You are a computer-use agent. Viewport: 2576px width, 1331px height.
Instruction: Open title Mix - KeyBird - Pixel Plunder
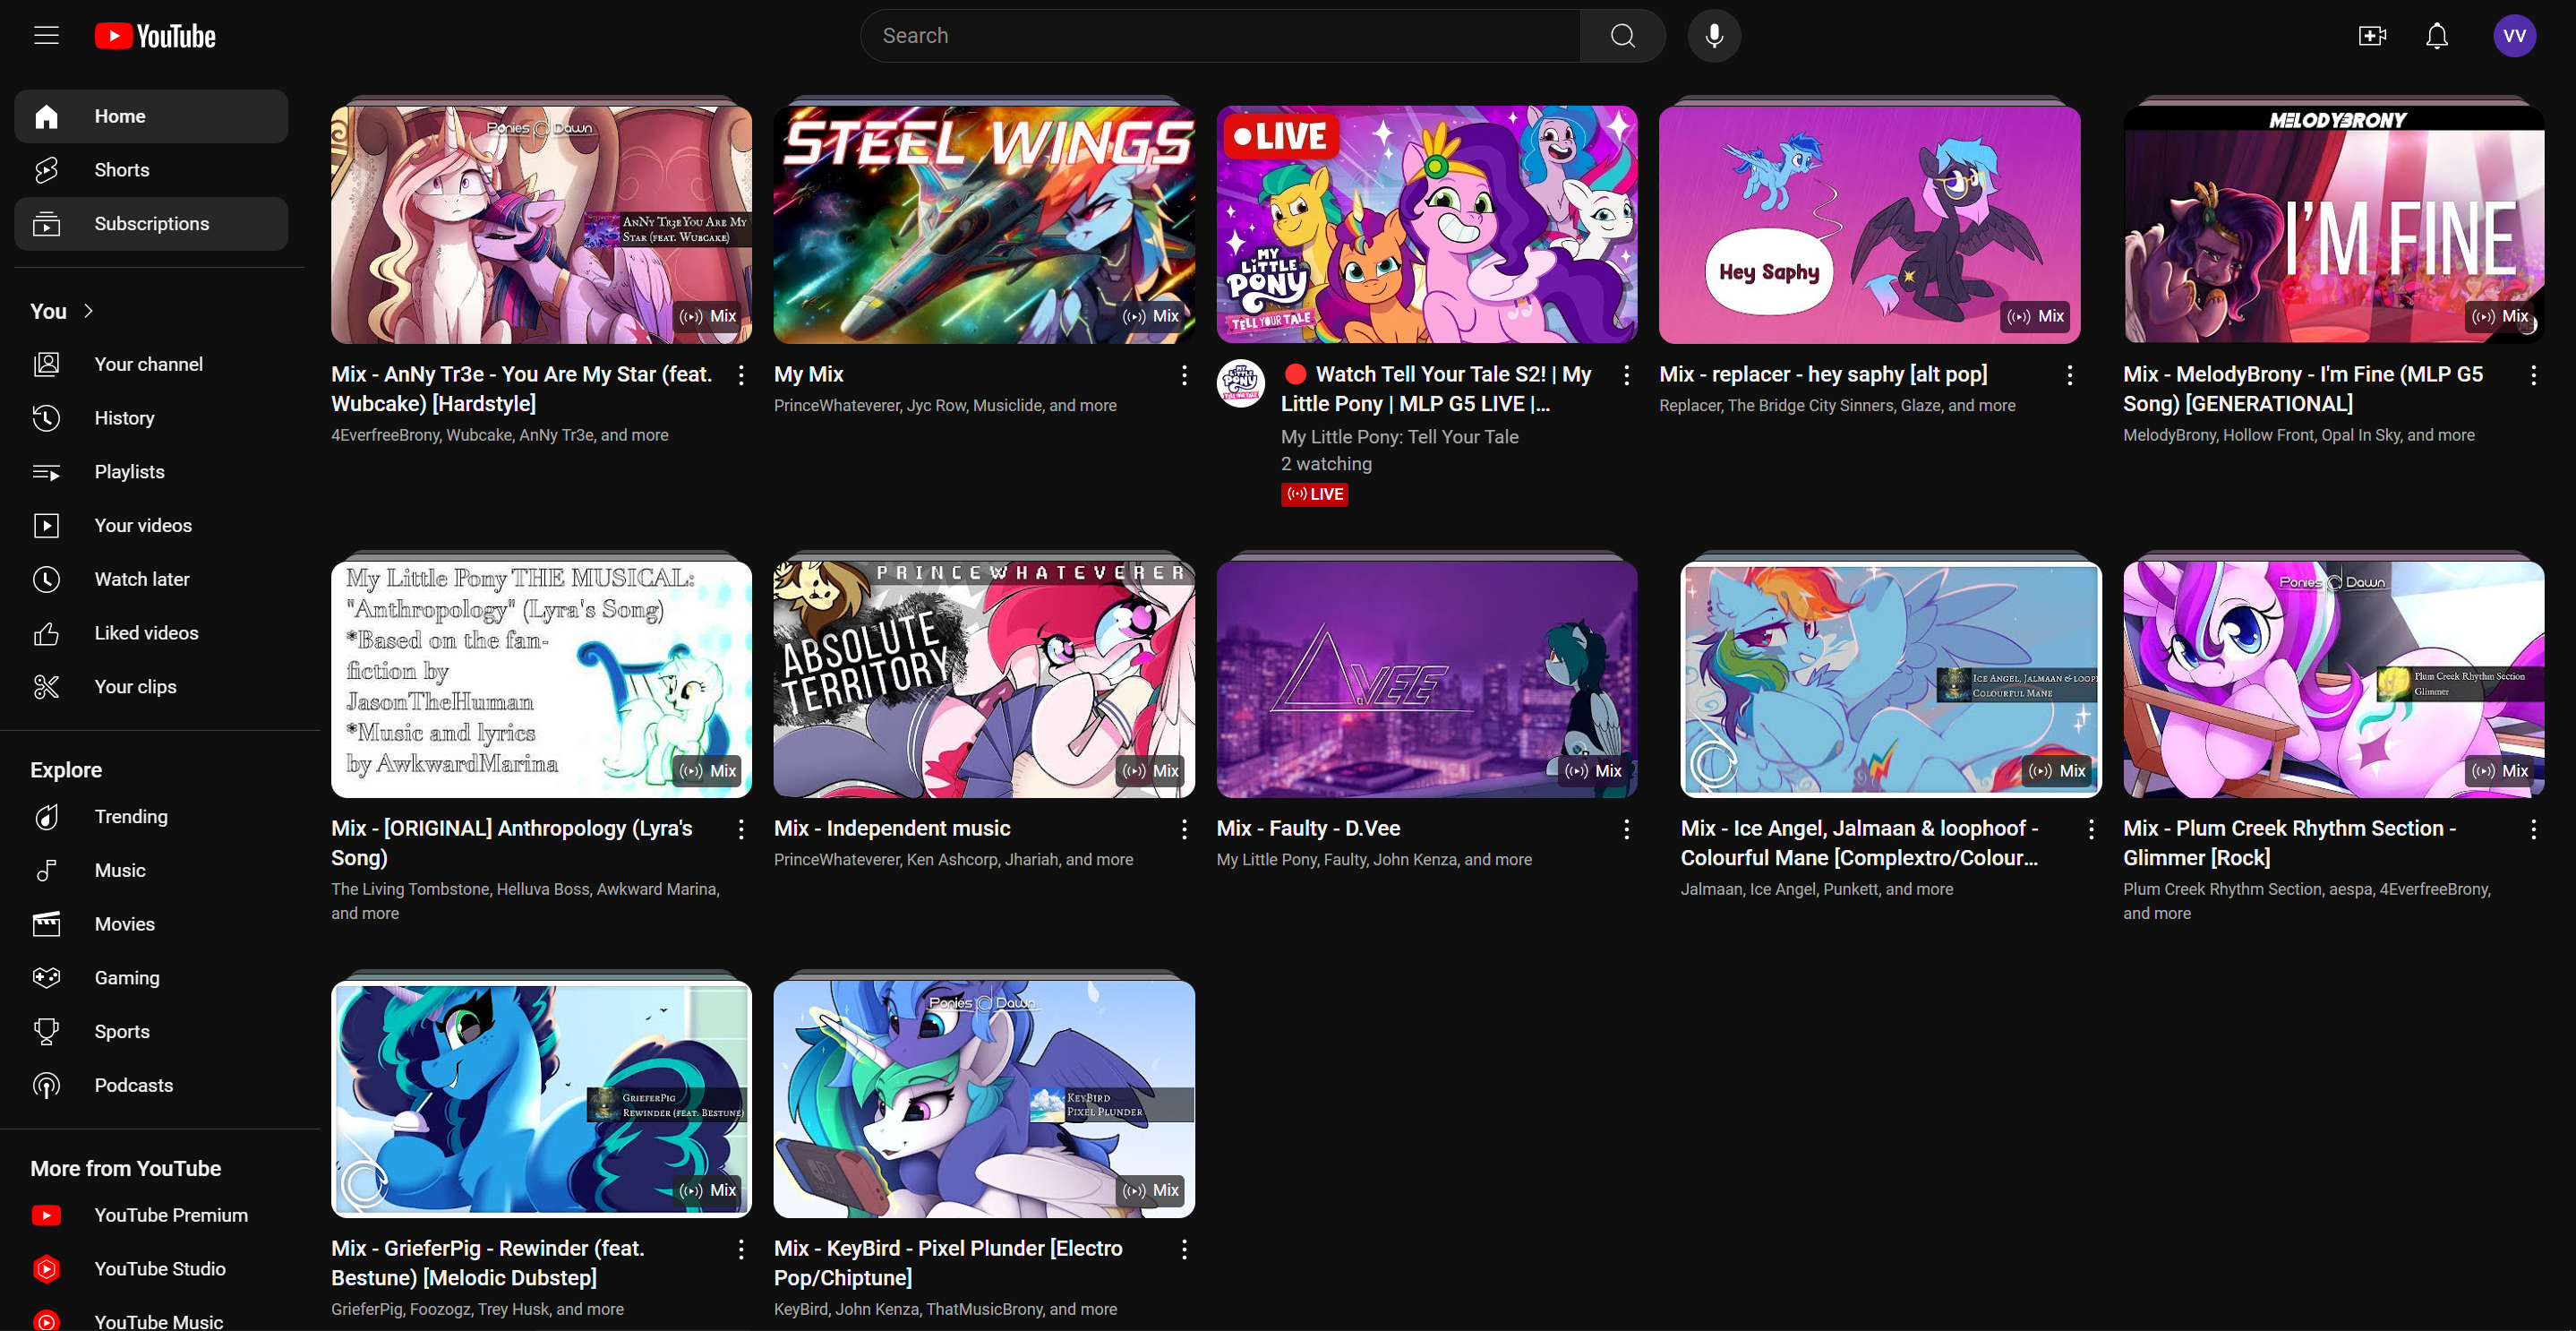pyautogui.click(x=948, y=1263)
